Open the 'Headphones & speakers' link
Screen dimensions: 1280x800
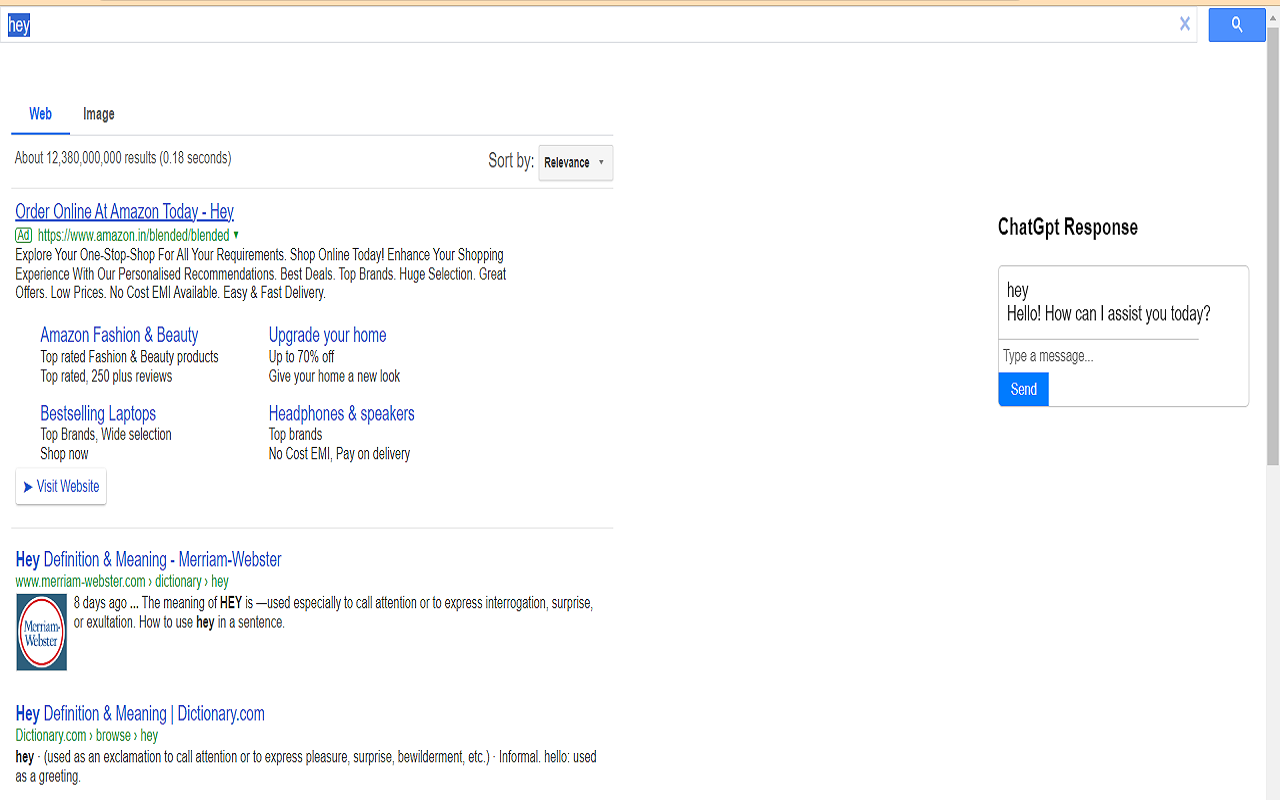coord(341,413)
